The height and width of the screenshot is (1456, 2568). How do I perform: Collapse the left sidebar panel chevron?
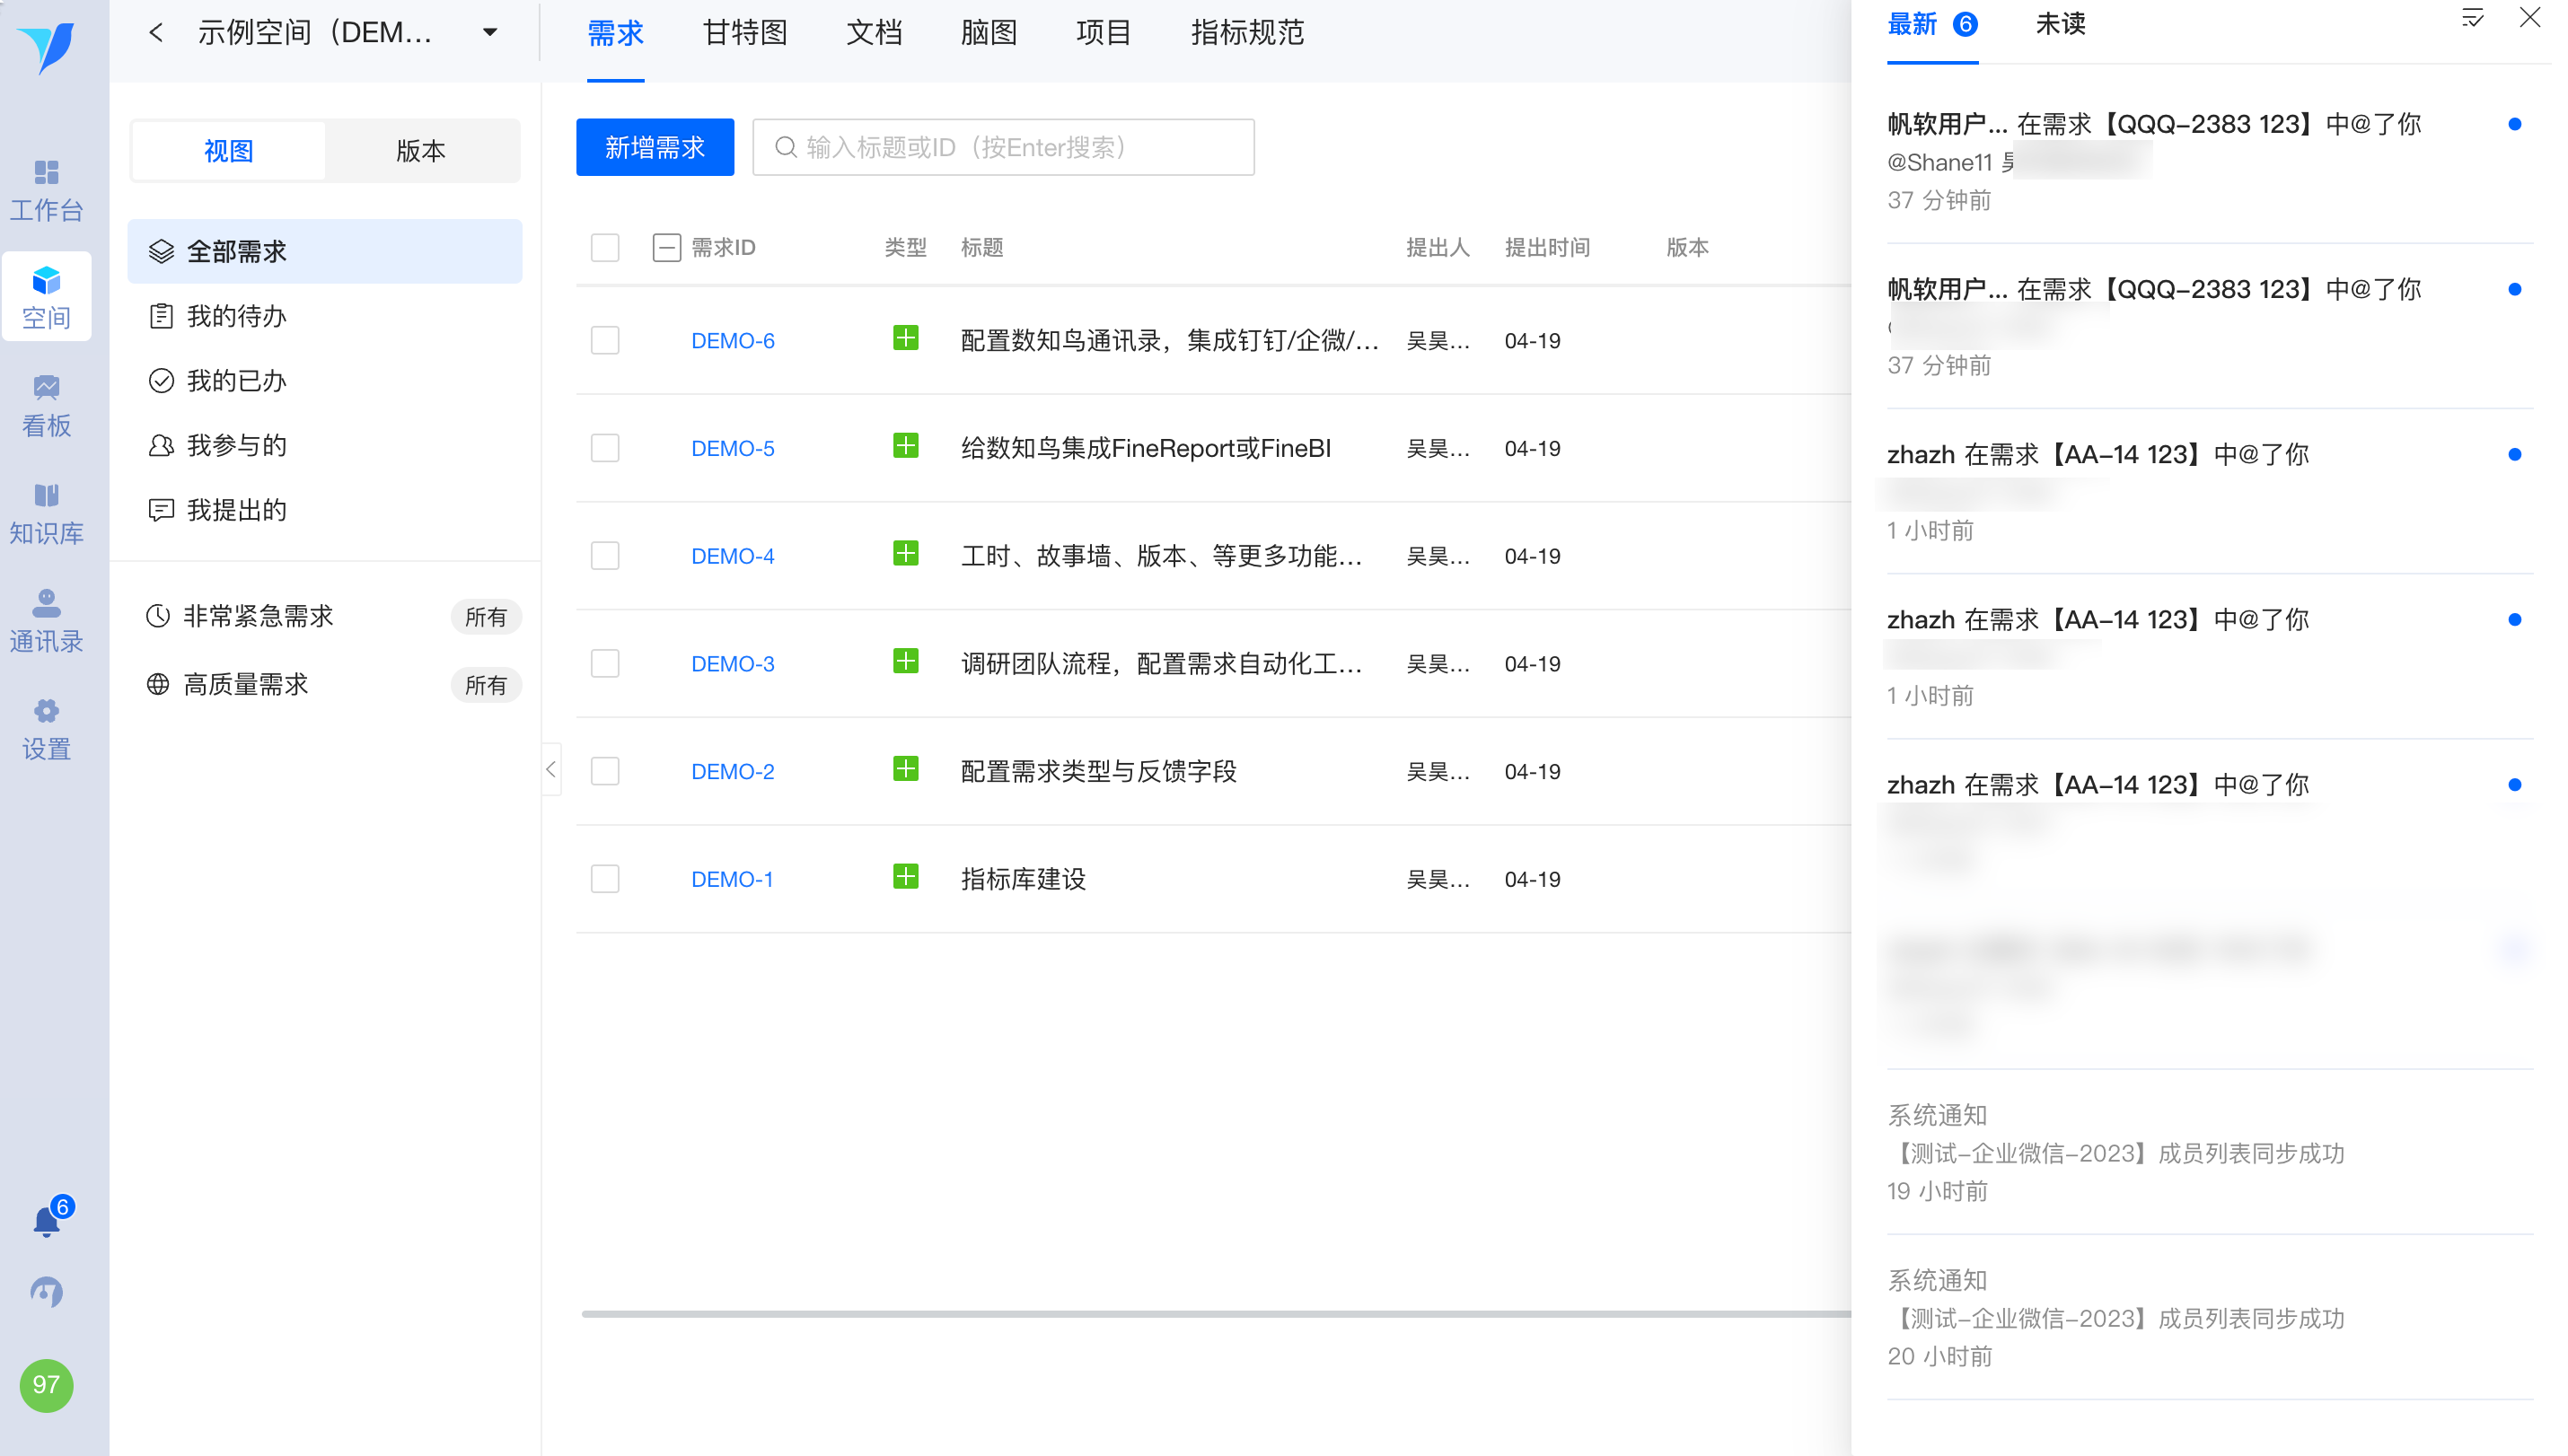[551, 769]
